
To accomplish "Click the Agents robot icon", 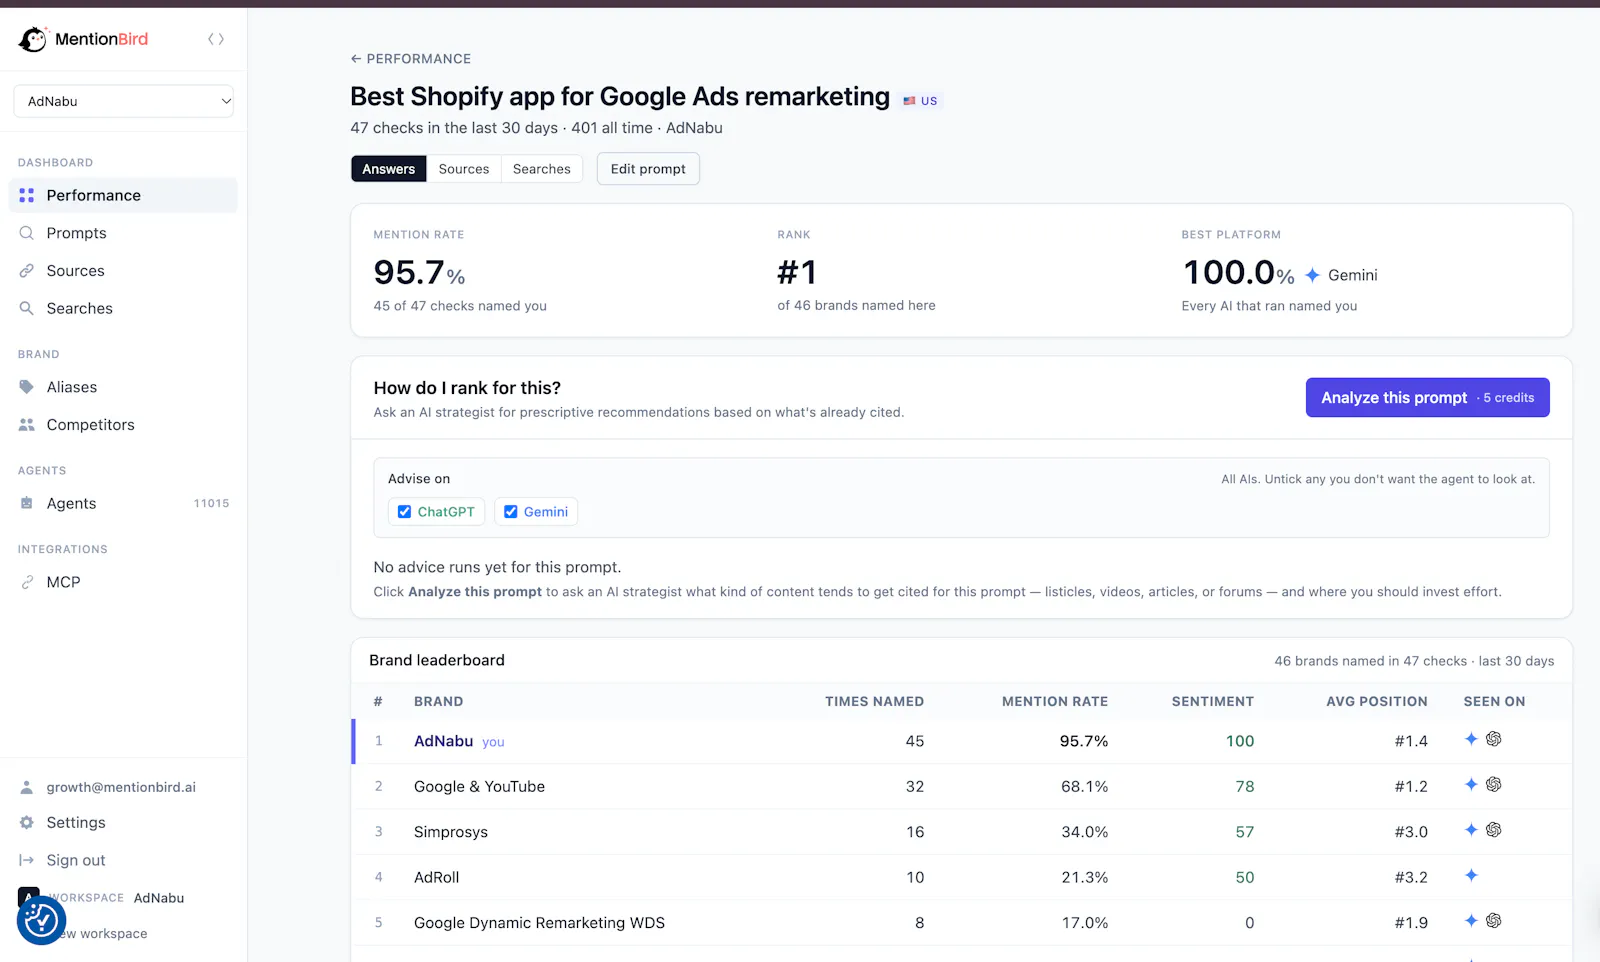I will 27,503.
